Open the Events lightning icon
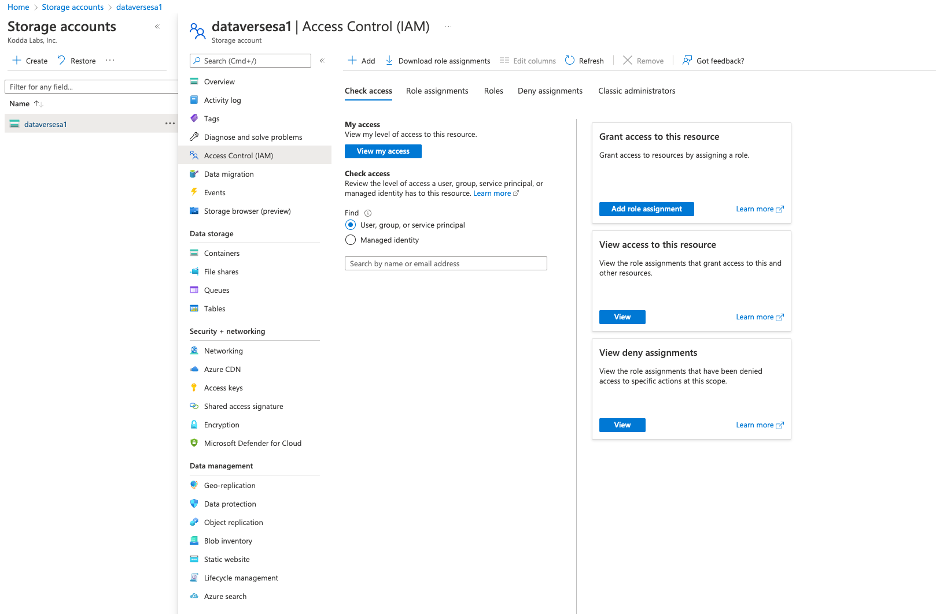The width and height of the screenshot is (936, 614). tap(194, 192)
